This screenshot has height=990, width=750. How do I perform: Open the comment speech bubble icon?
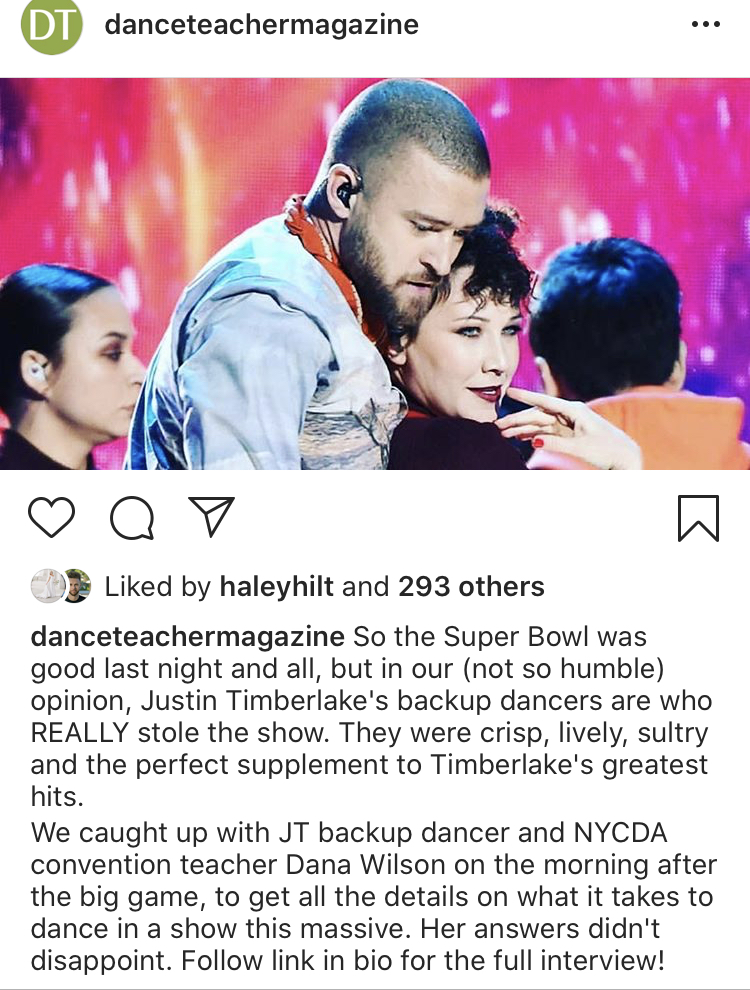click(131, 517)
